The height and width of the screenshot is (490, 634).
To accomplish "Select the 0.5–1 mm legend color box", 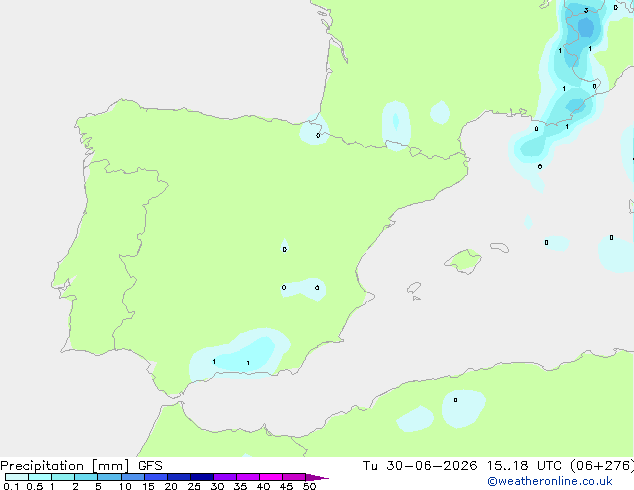I will [x=40, y=477].
